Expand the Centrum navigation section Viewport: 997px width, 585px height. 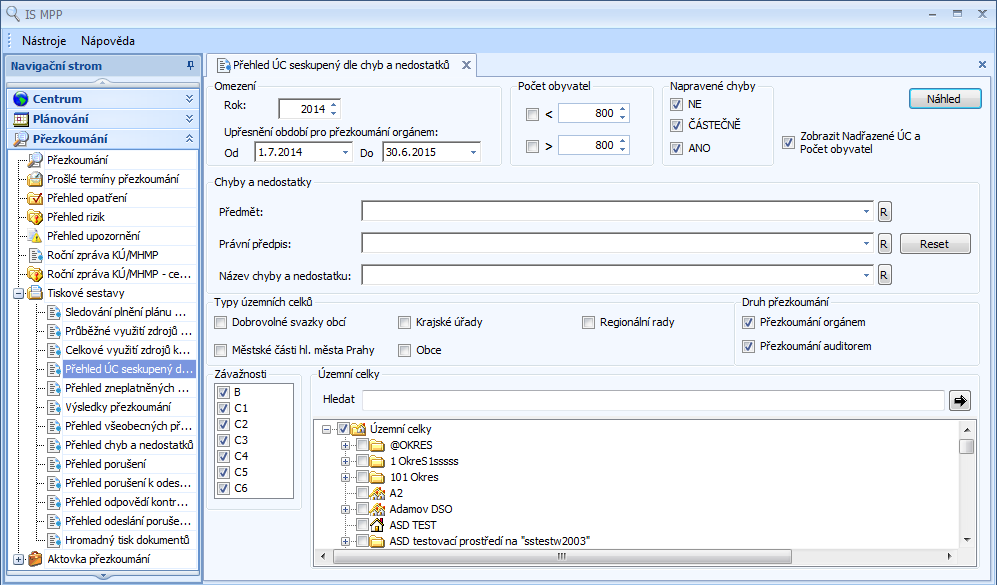coord(189,99)
